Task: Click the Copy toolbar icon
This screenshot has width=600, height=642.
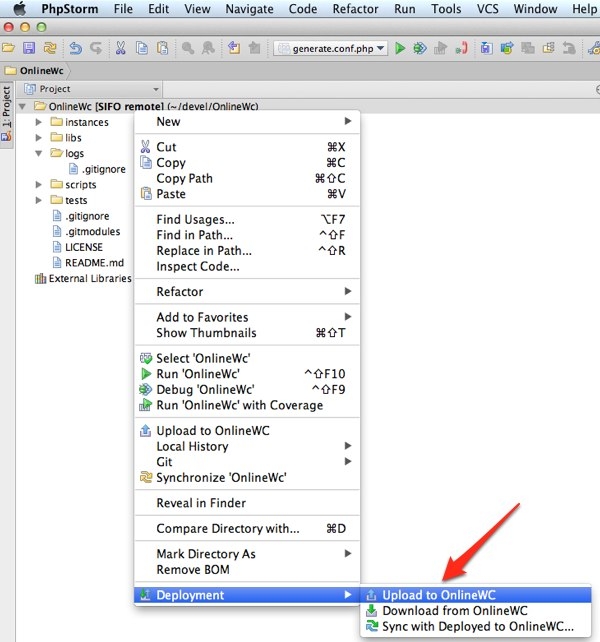Action: [142, 48]
